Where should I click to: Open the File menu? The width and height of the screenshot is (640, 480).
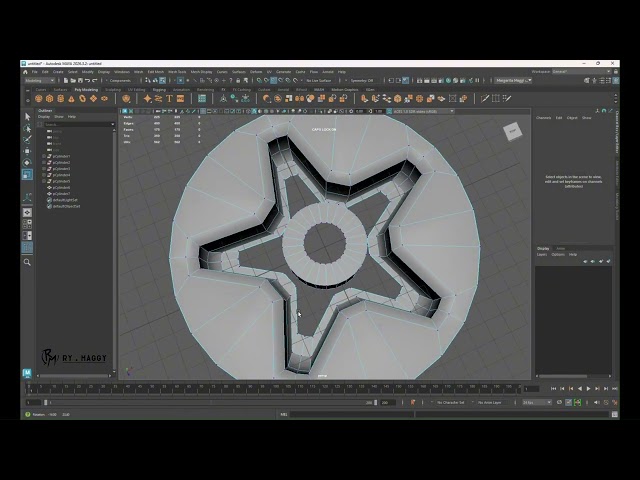[35, 72]
